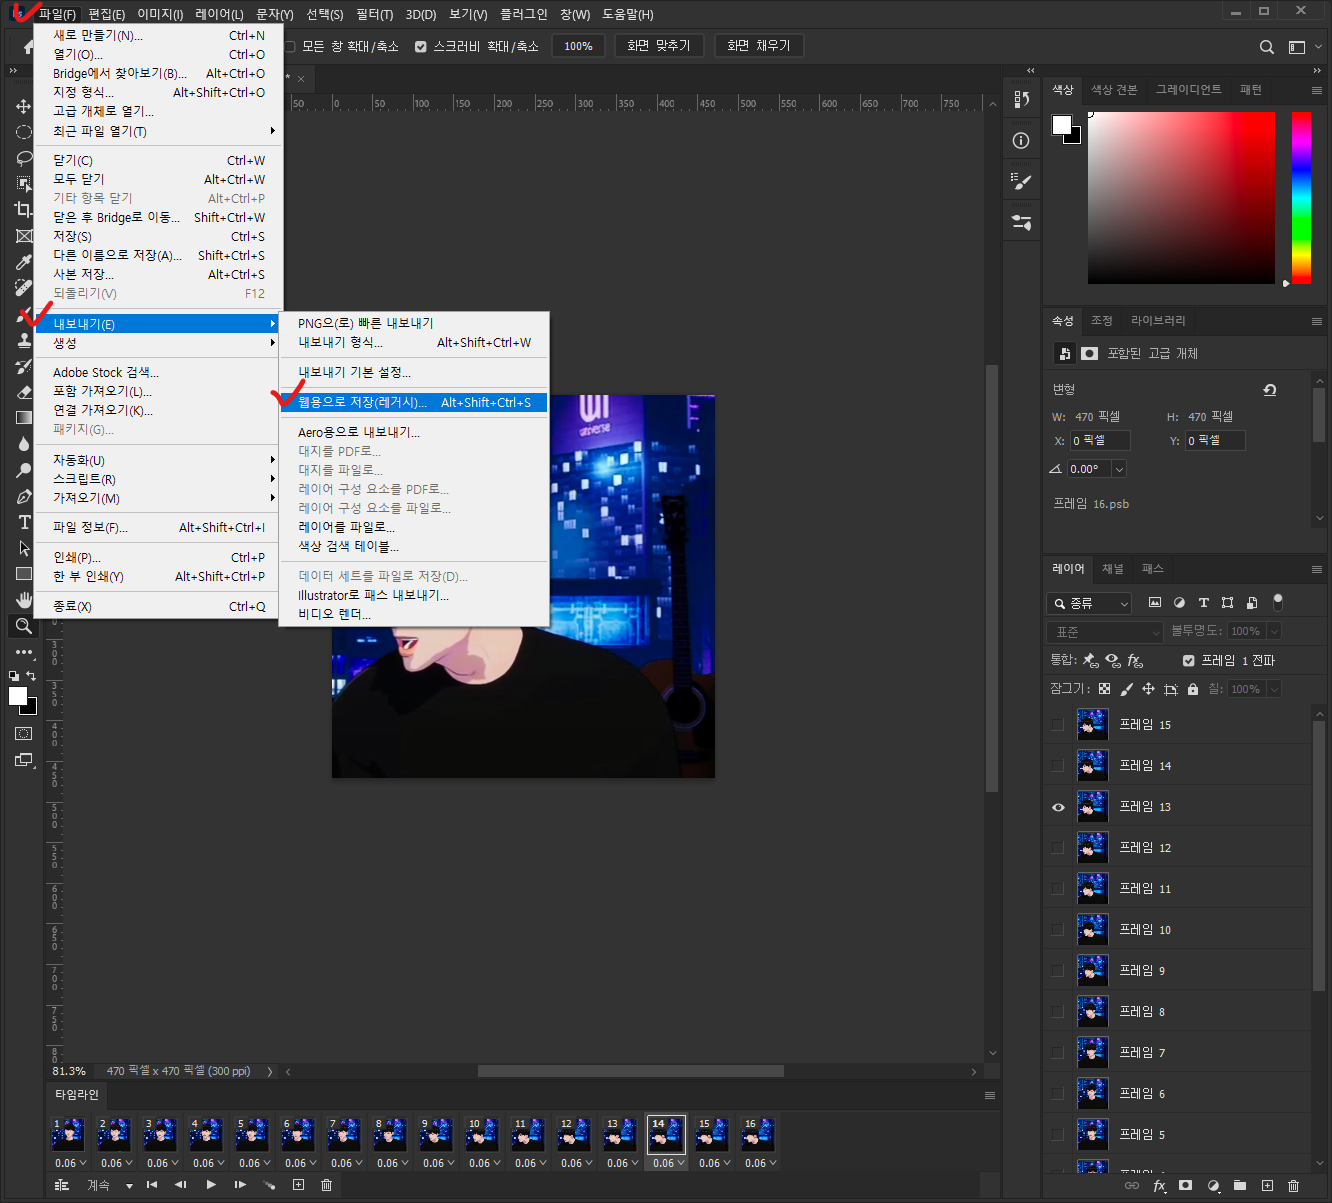
Task: Select the Rectangle shape tool
Action: 23,574
